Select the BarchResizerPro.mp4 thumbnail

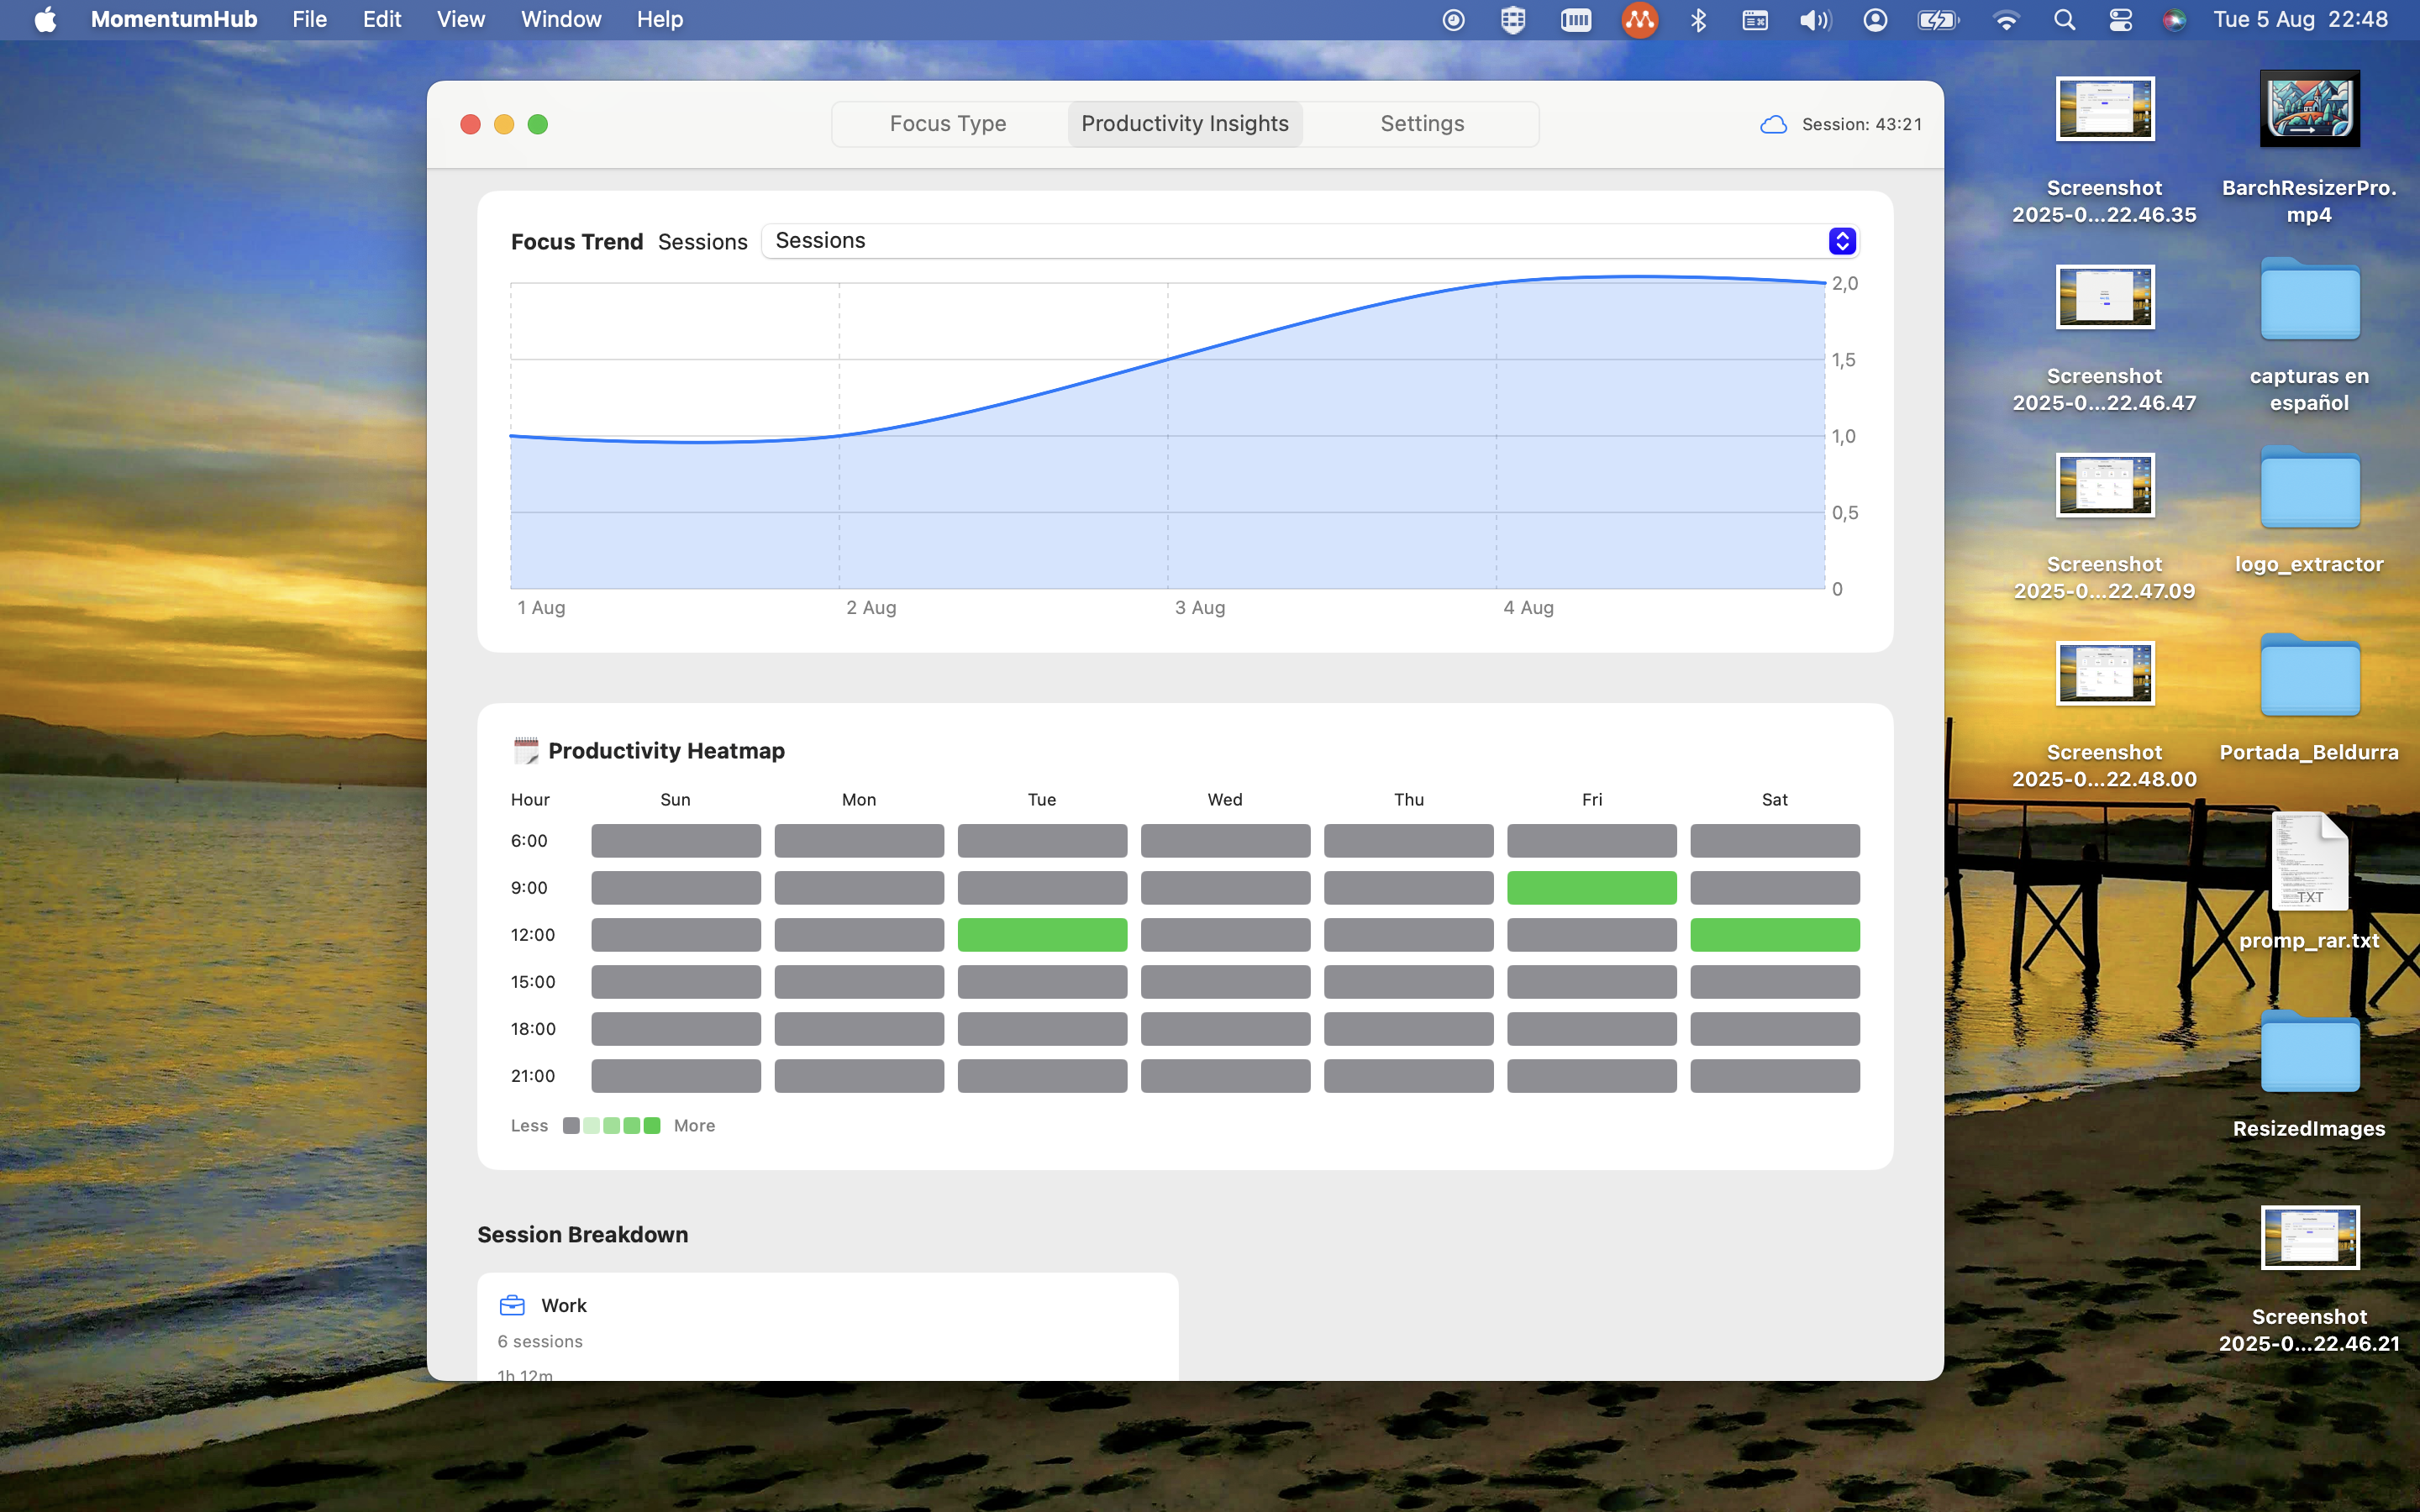pos(2309,109)
